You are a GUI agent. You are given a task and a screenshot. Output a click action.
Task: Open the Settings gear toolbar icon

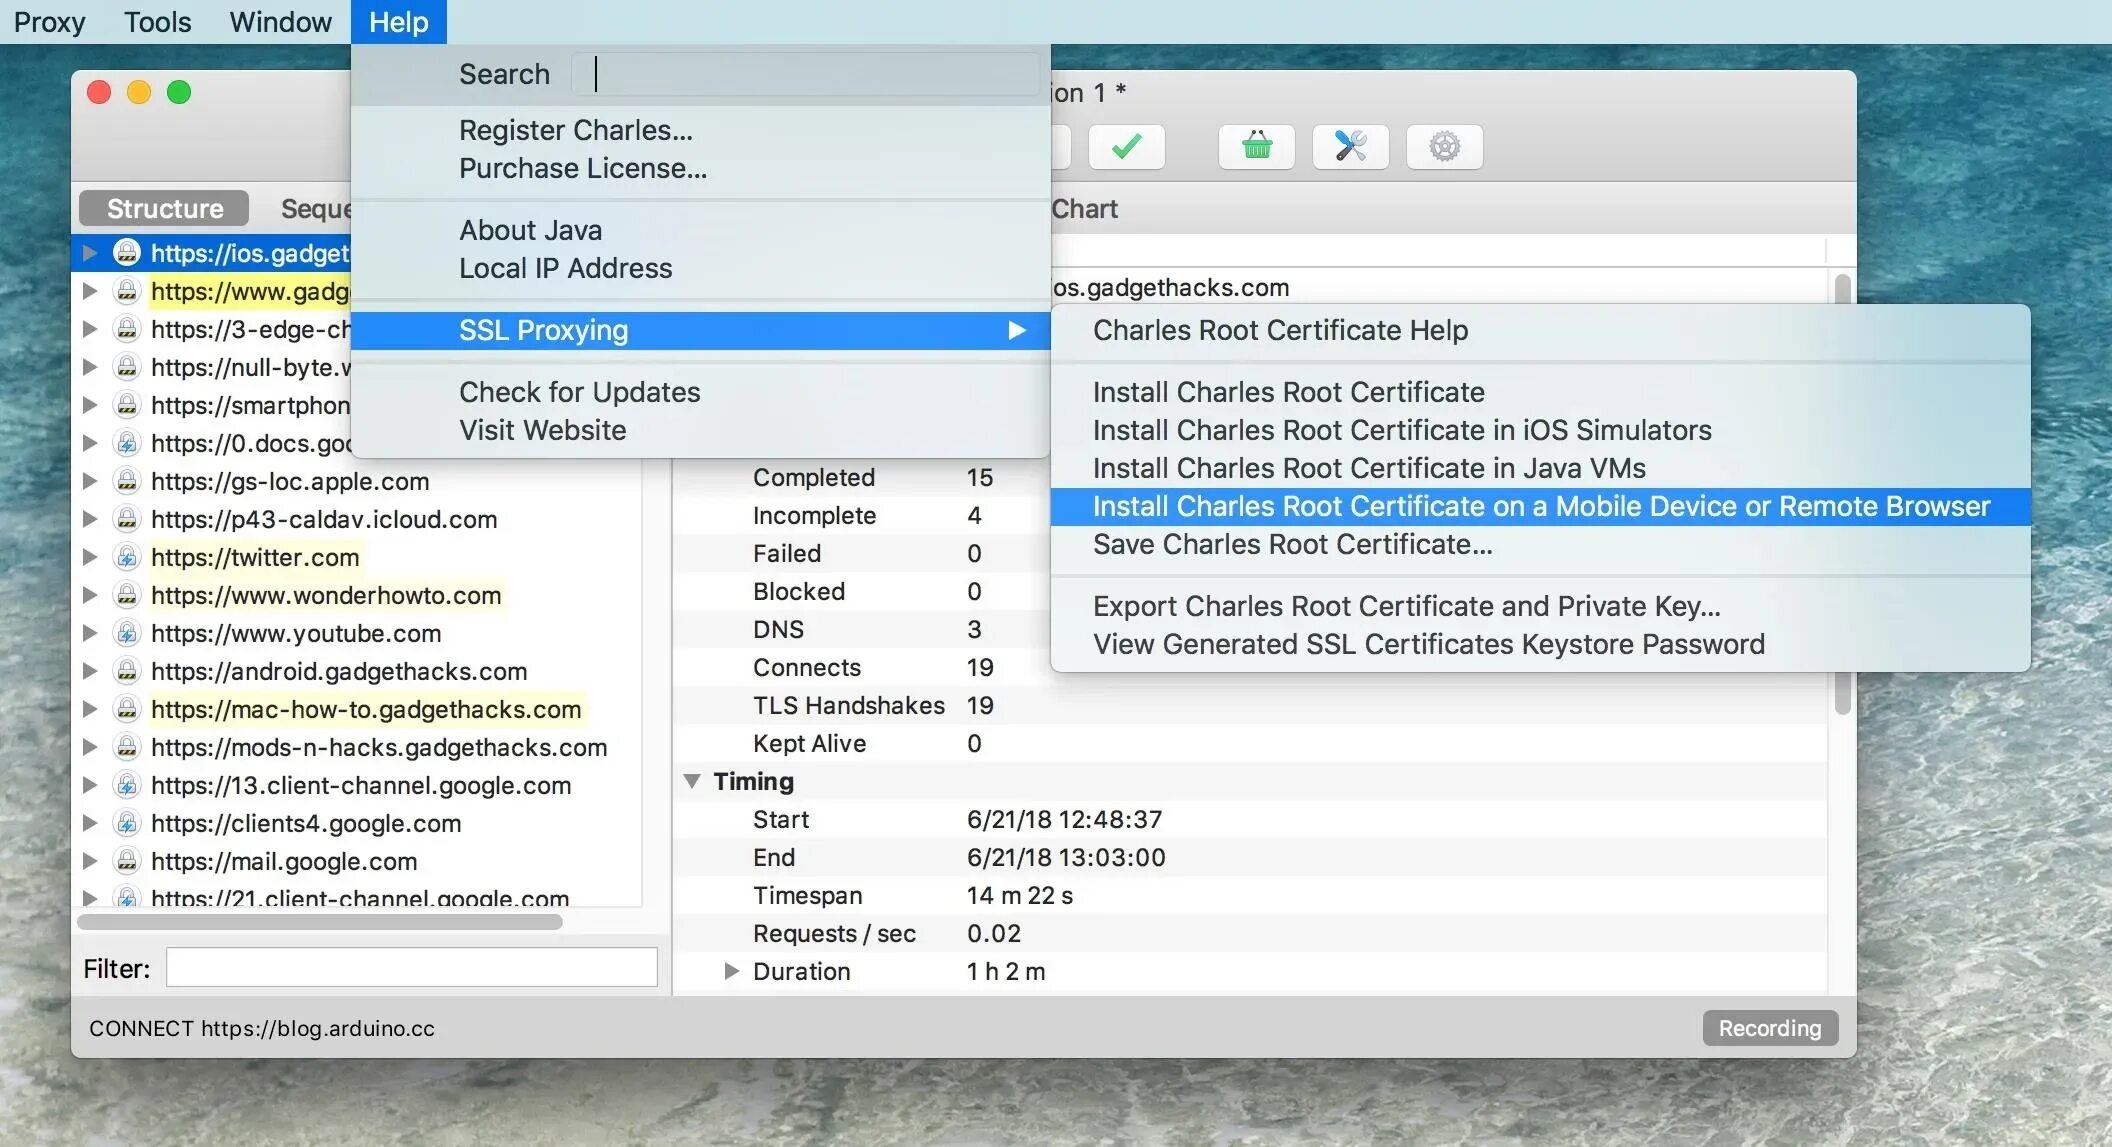[x=1444, y=147]
